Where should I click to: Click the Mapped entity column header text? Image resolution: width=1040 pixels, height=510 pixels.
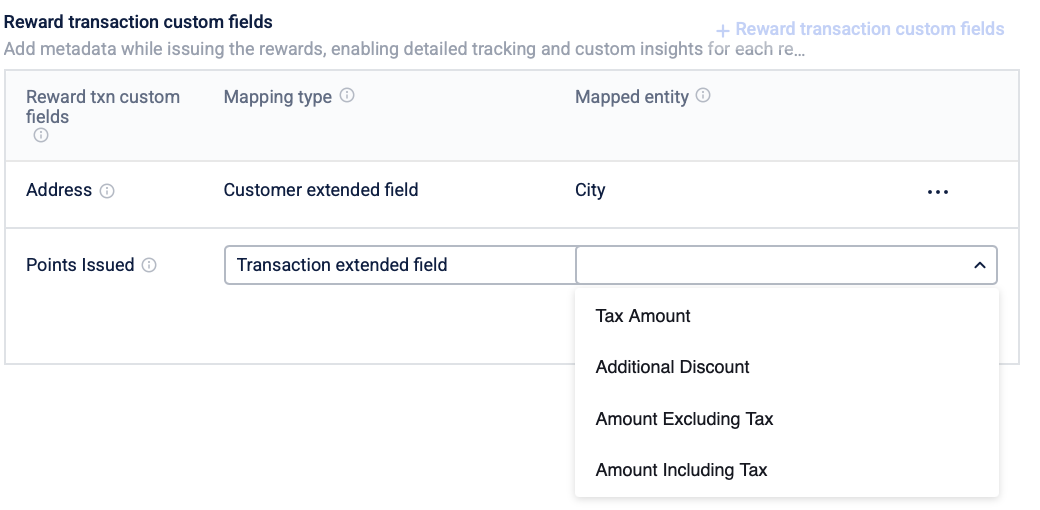[x=632, y=97]
